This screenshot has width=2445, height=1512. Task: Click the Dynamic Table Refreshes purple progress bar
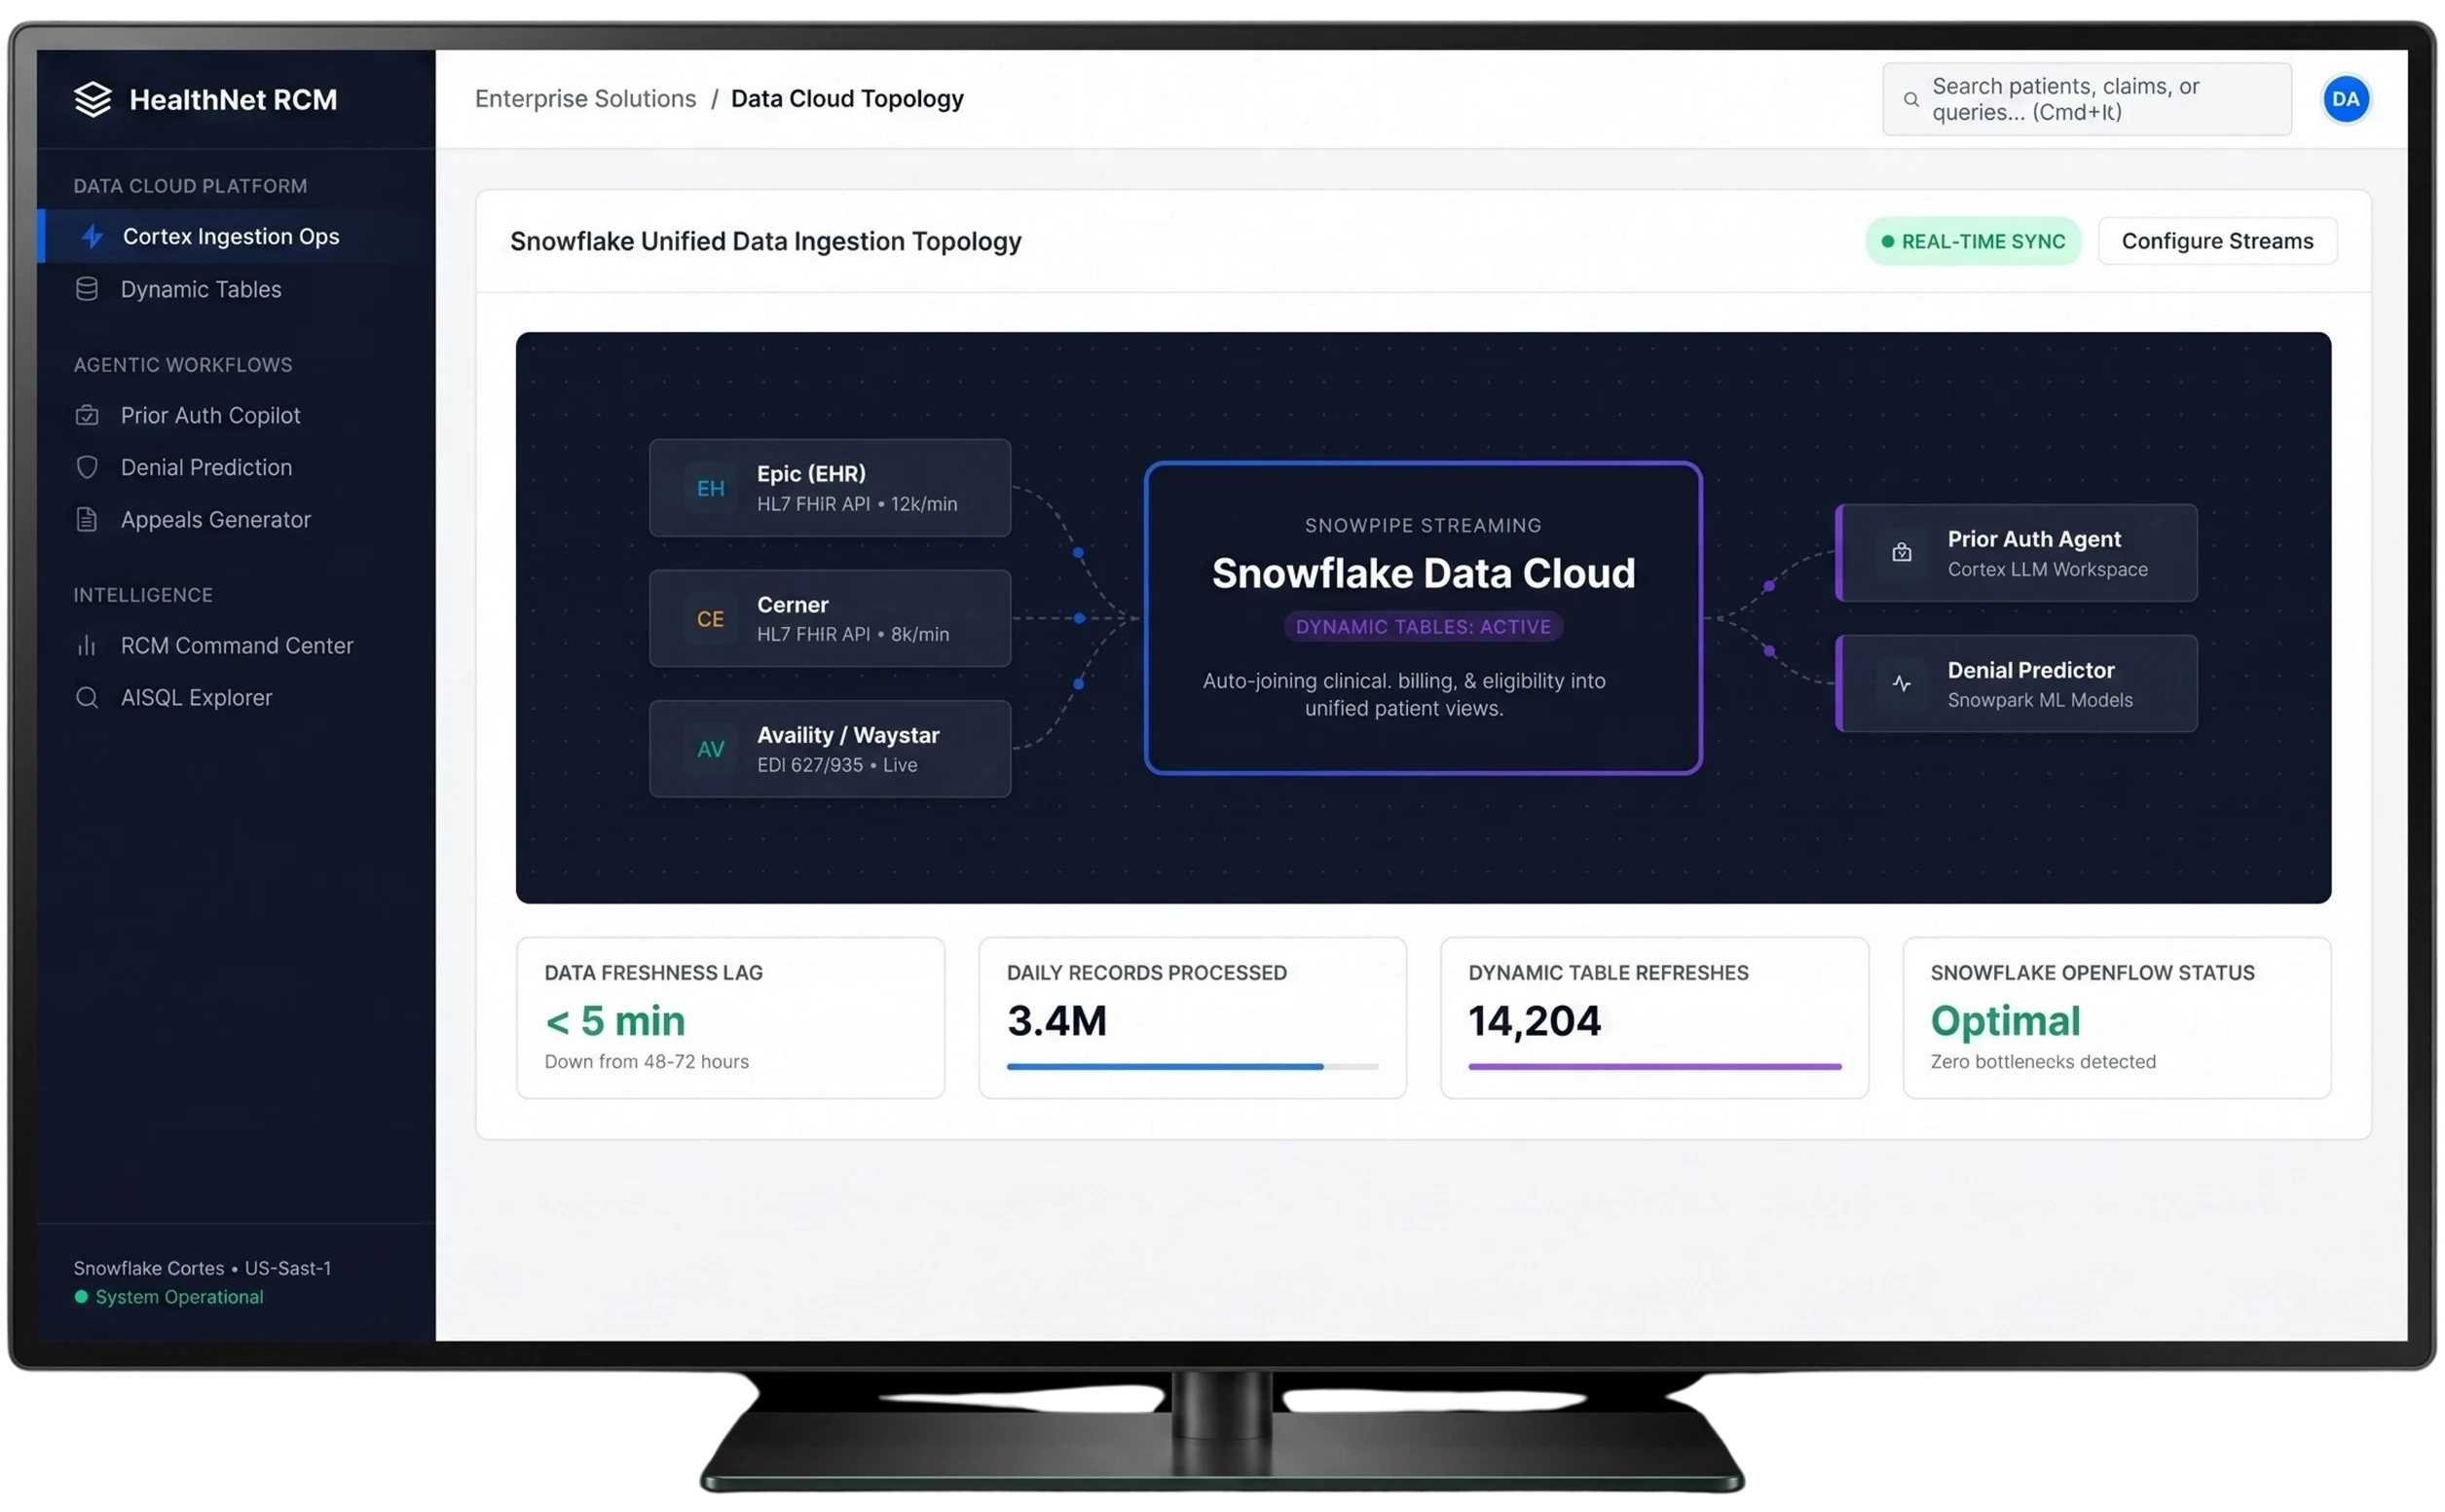(1653, 1067)
